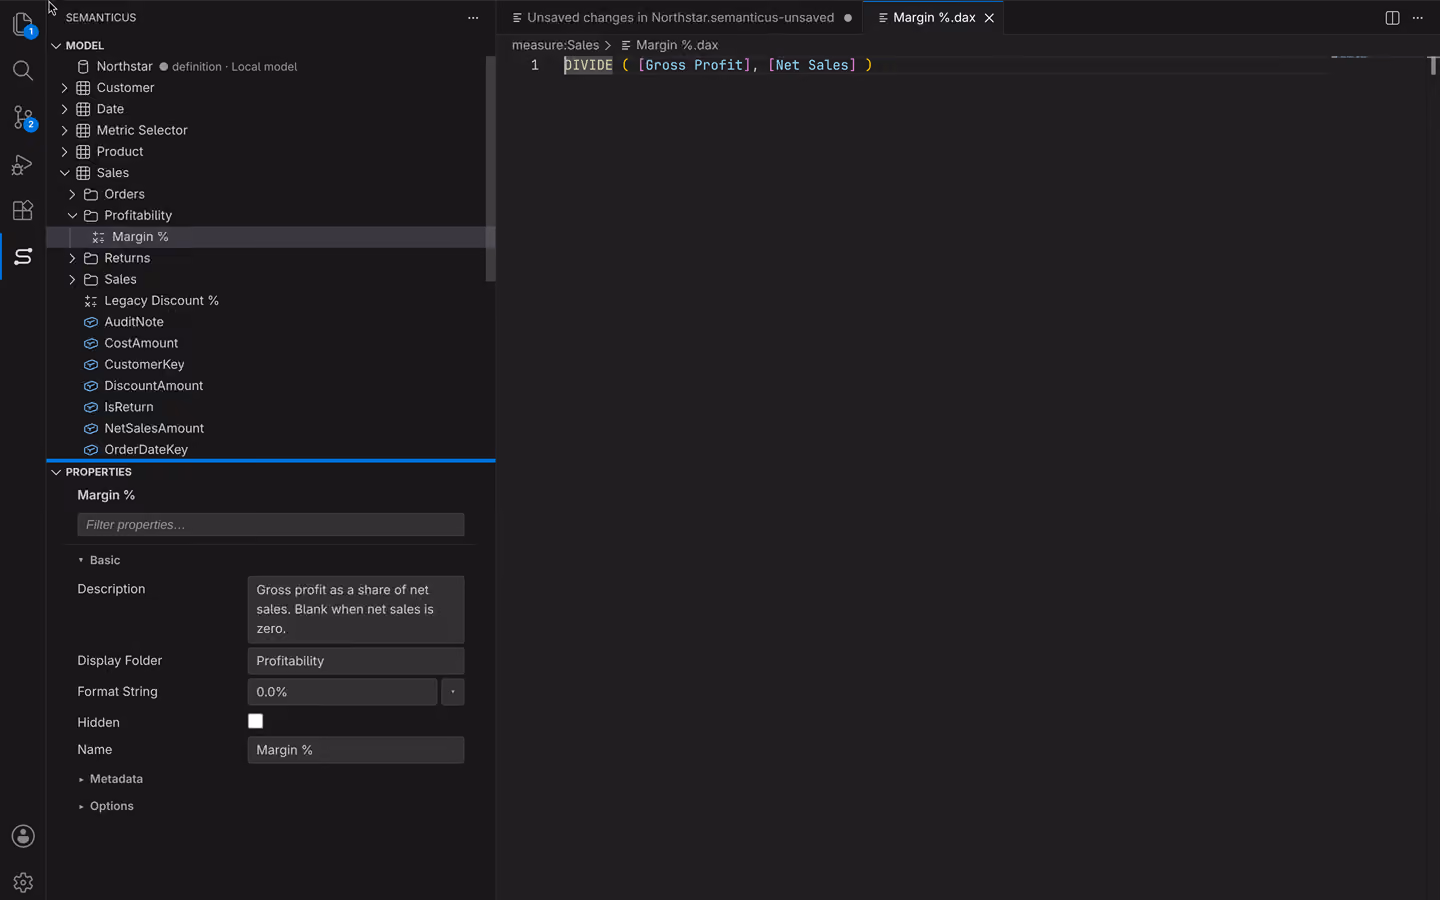
Task: Switch to Unsaved changes in Northstar tab
Action: point(680,18)
